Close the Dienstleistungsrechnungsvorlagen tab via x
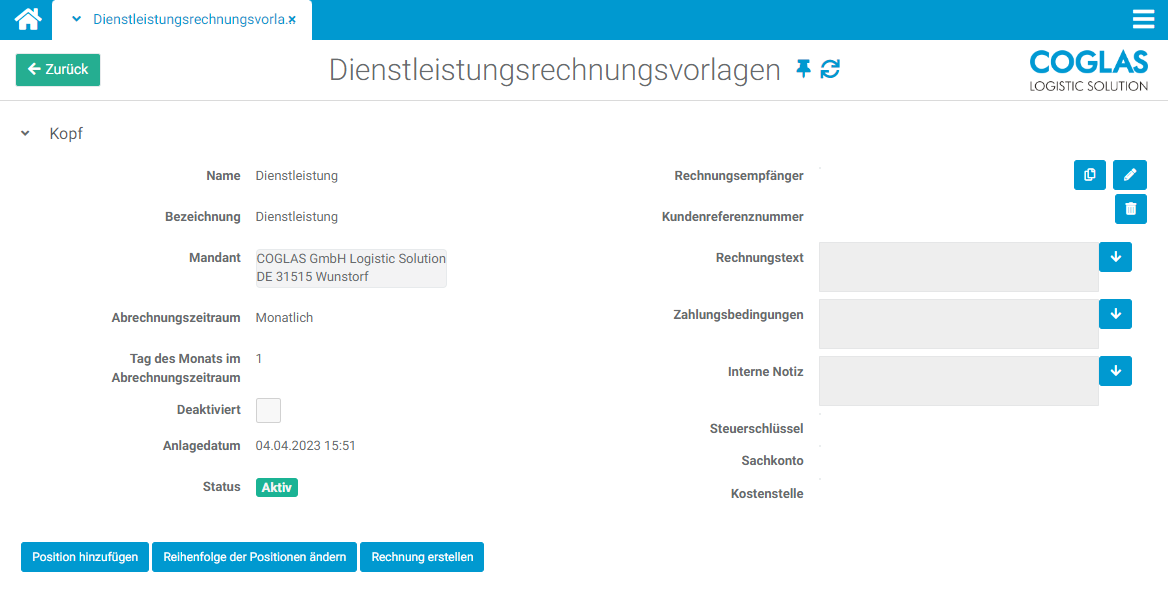The image size is (1168, 590). coord(292,20)
